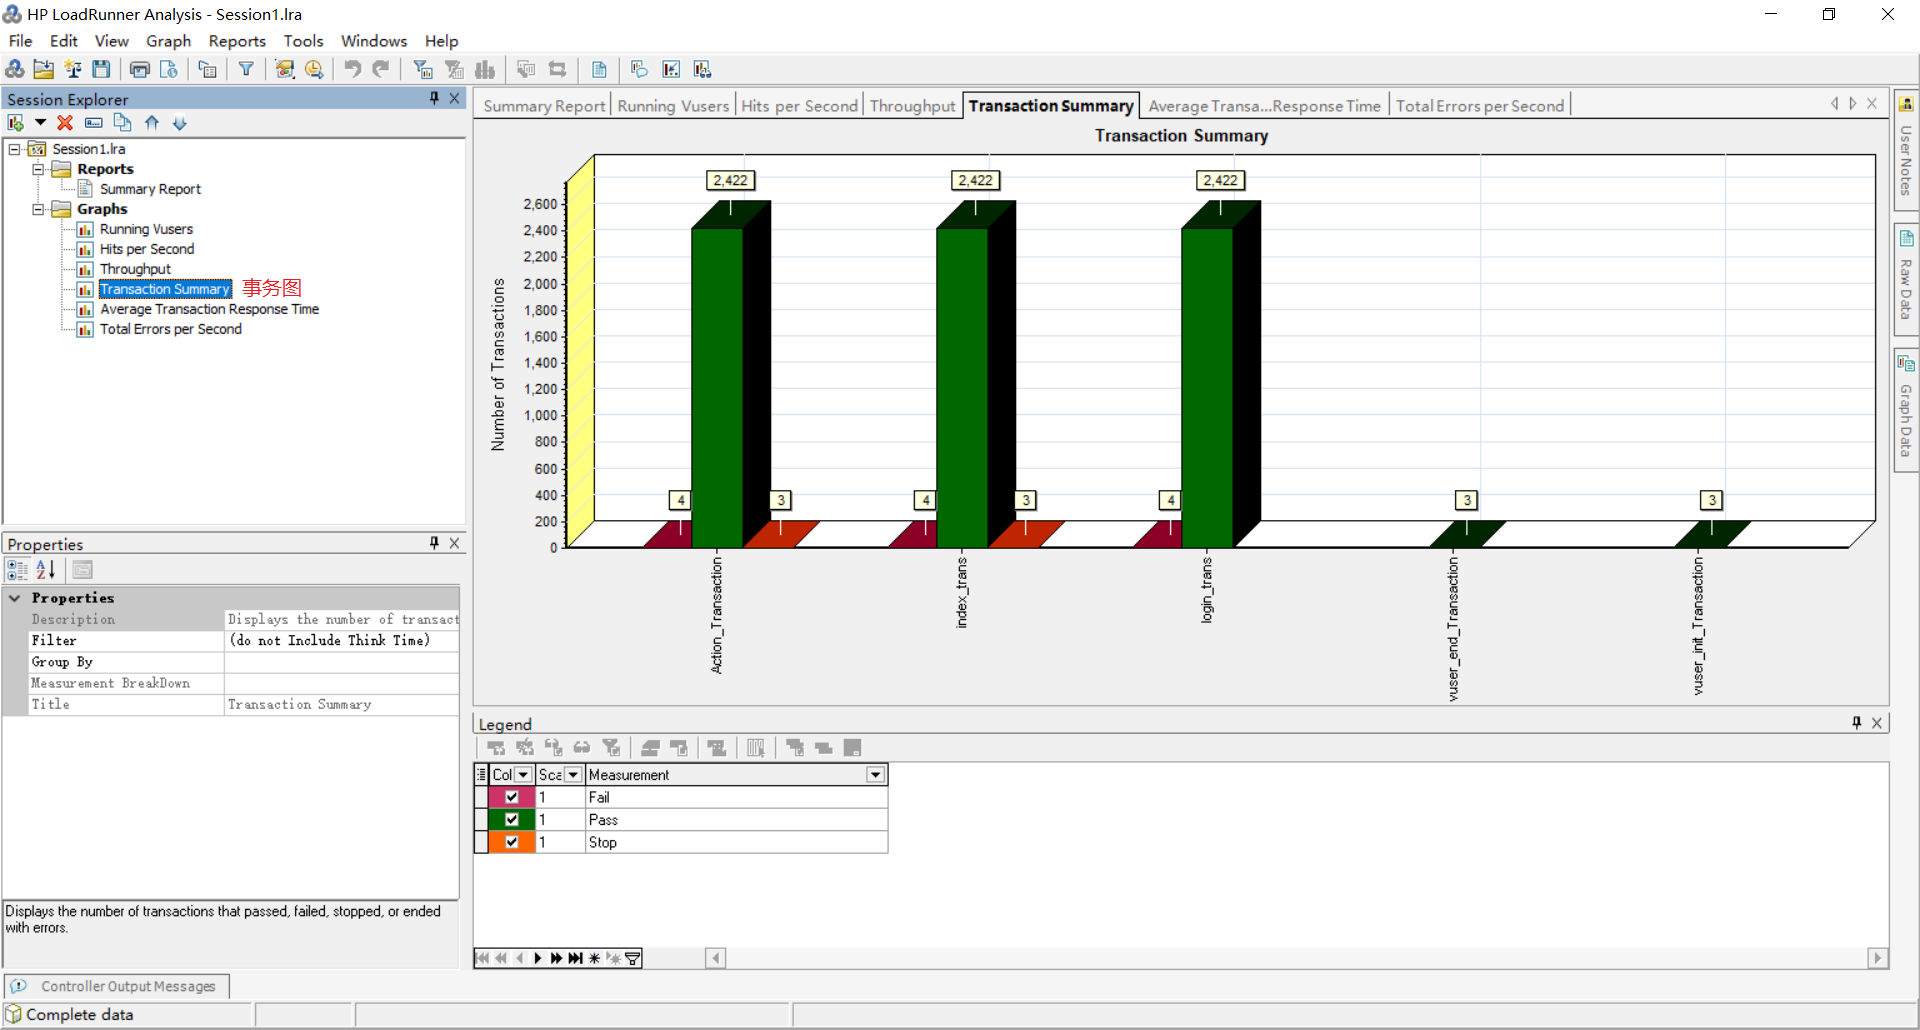Open the User Notes side tab
The height and width of the screenshot is (1030, 1920).
[1906, 150]
